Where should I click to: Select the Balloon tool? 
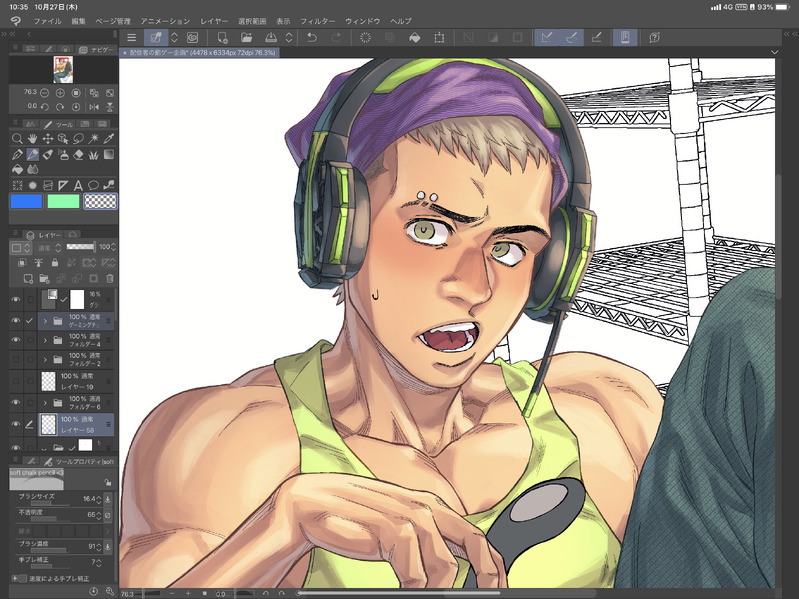pos(93,185)
